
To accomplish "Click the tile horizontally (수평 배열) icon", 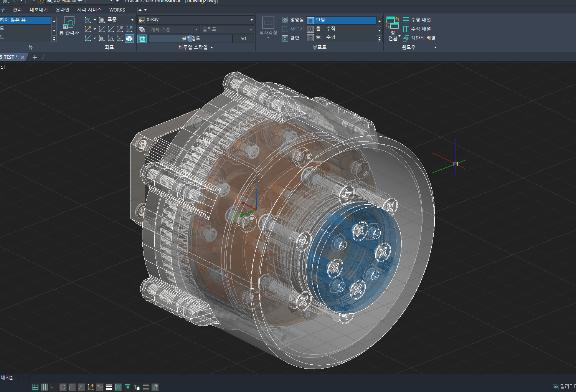I will 406,19.
